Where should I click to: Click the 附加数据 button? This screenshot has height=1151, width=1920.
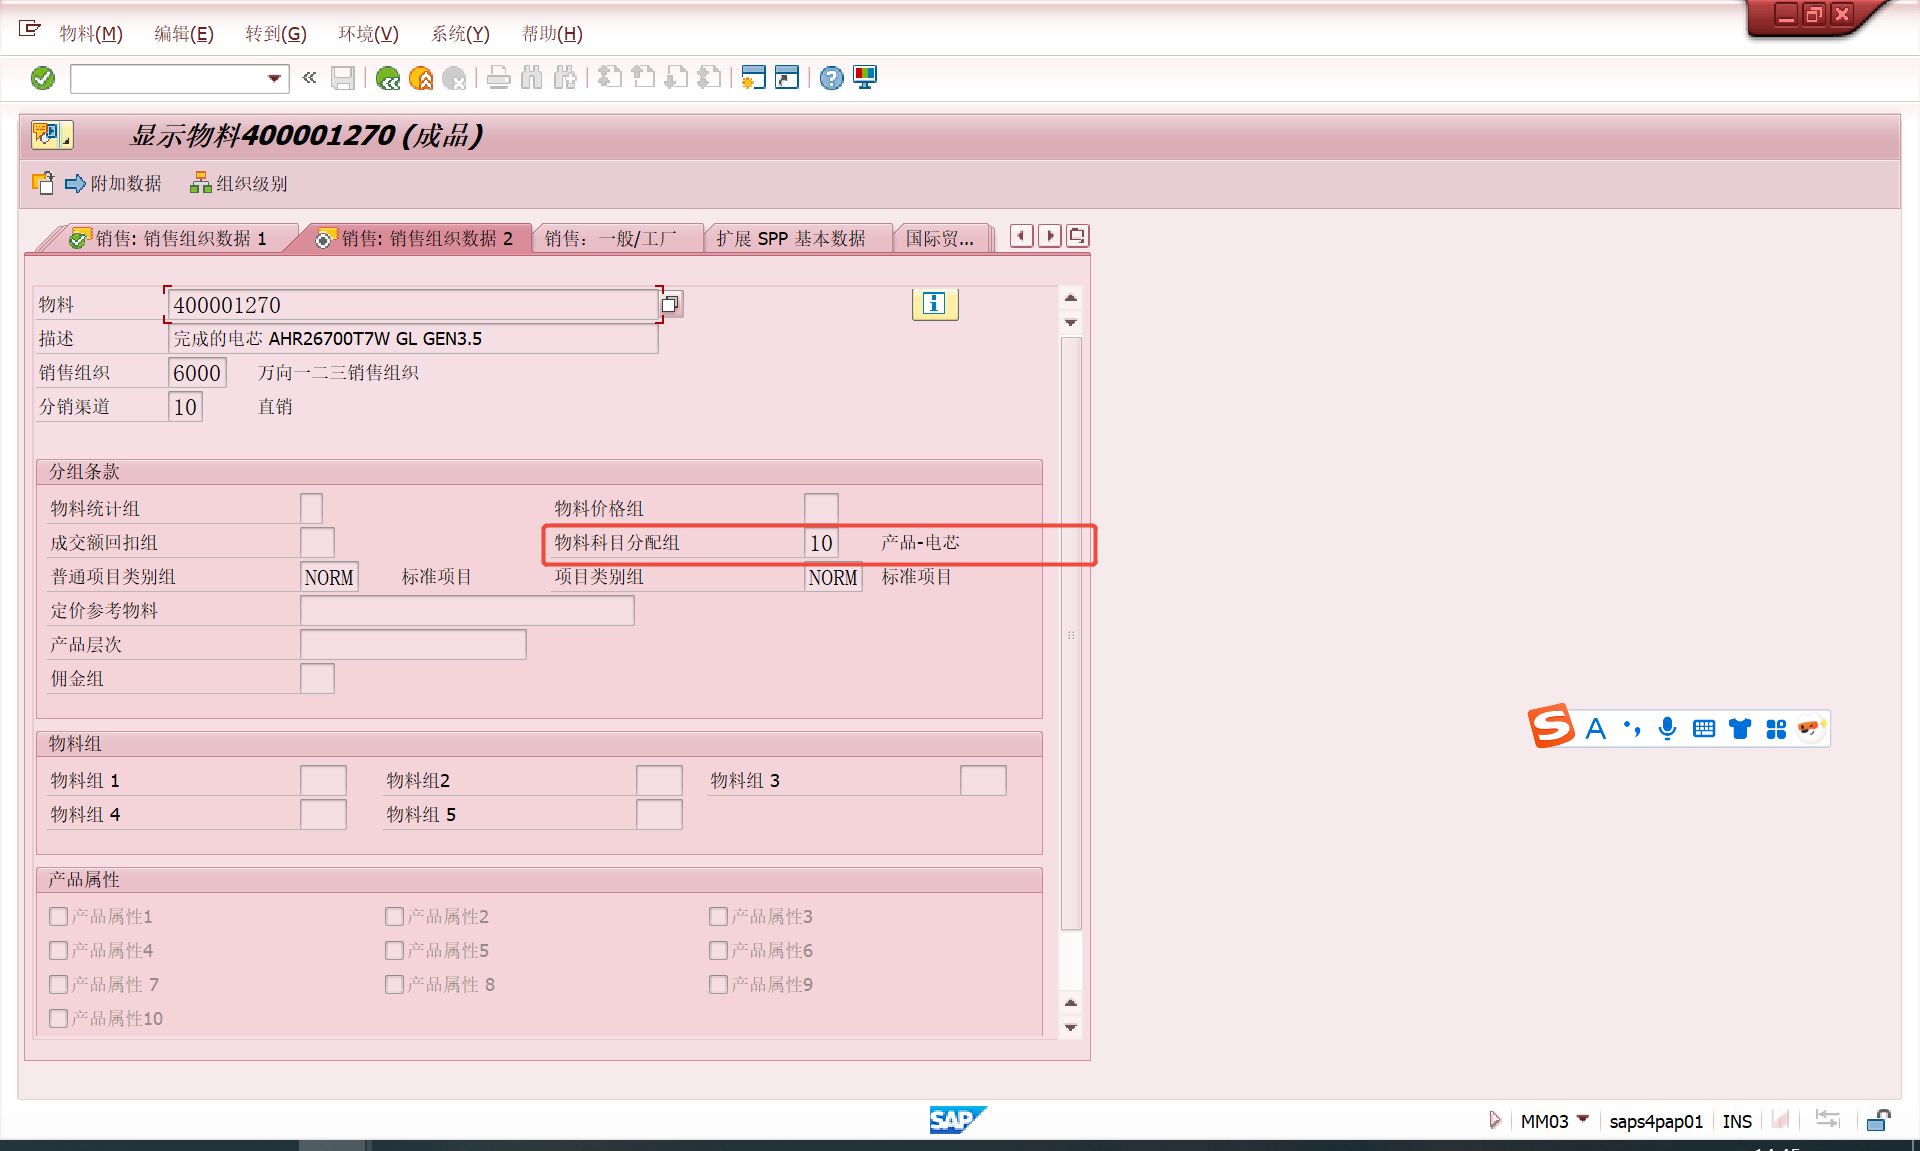coord(113,183)
